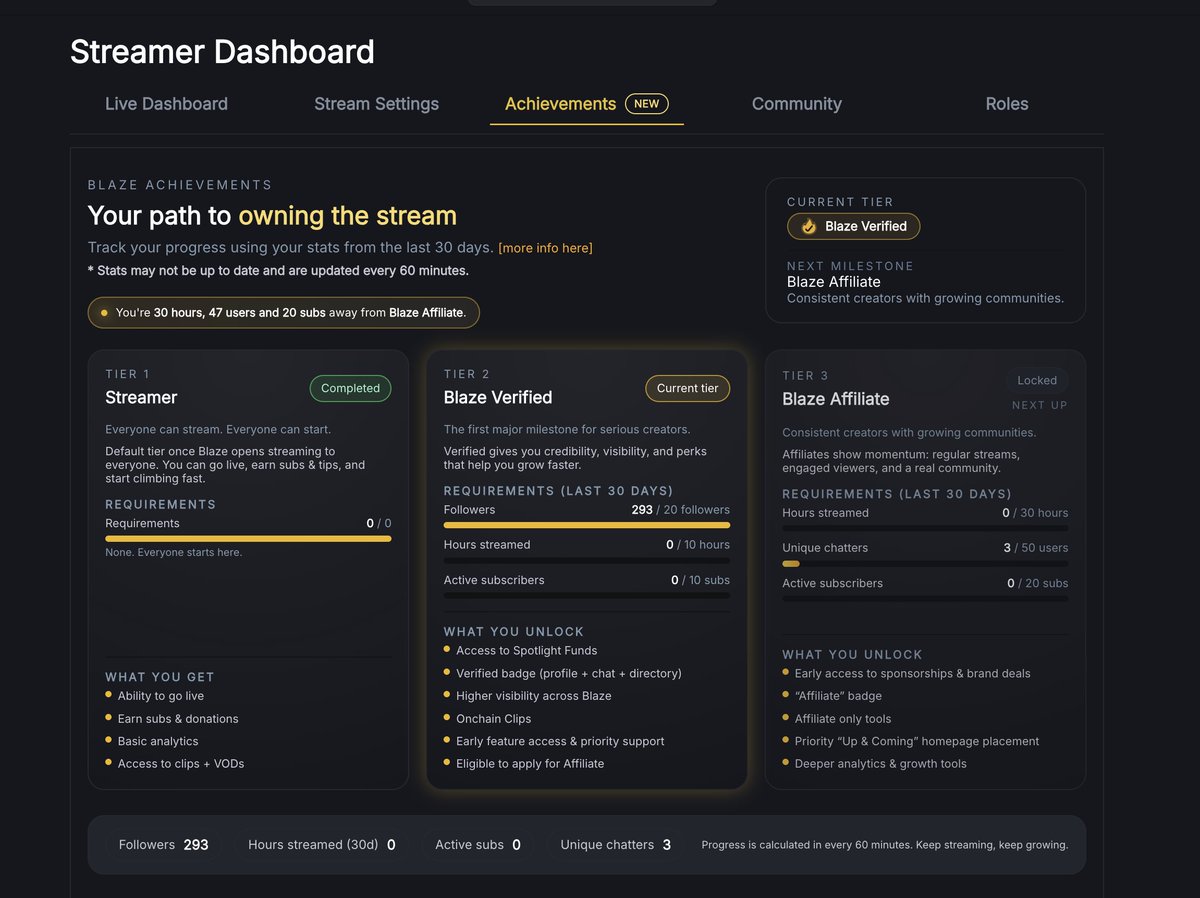Click the Blaze Affiliate next milestone title
Viewport: 1200px width, 898px height.
coord(834,282)
